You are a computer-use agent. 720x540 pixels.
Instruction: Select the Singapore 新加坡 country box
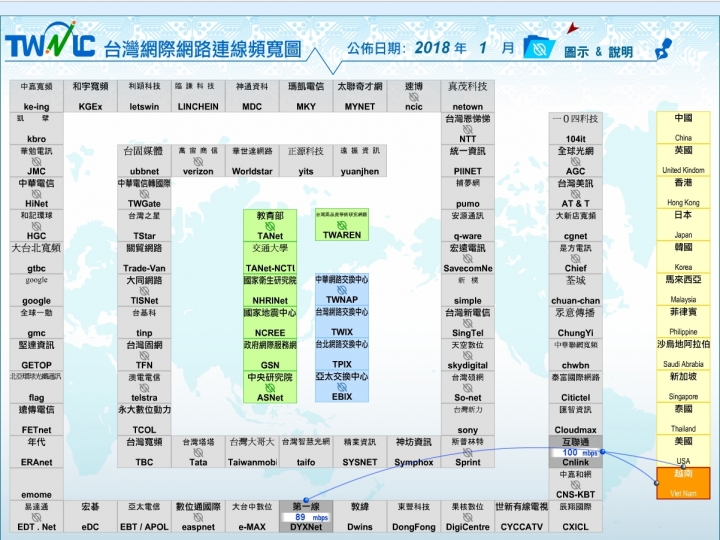[x=683, y=387]
